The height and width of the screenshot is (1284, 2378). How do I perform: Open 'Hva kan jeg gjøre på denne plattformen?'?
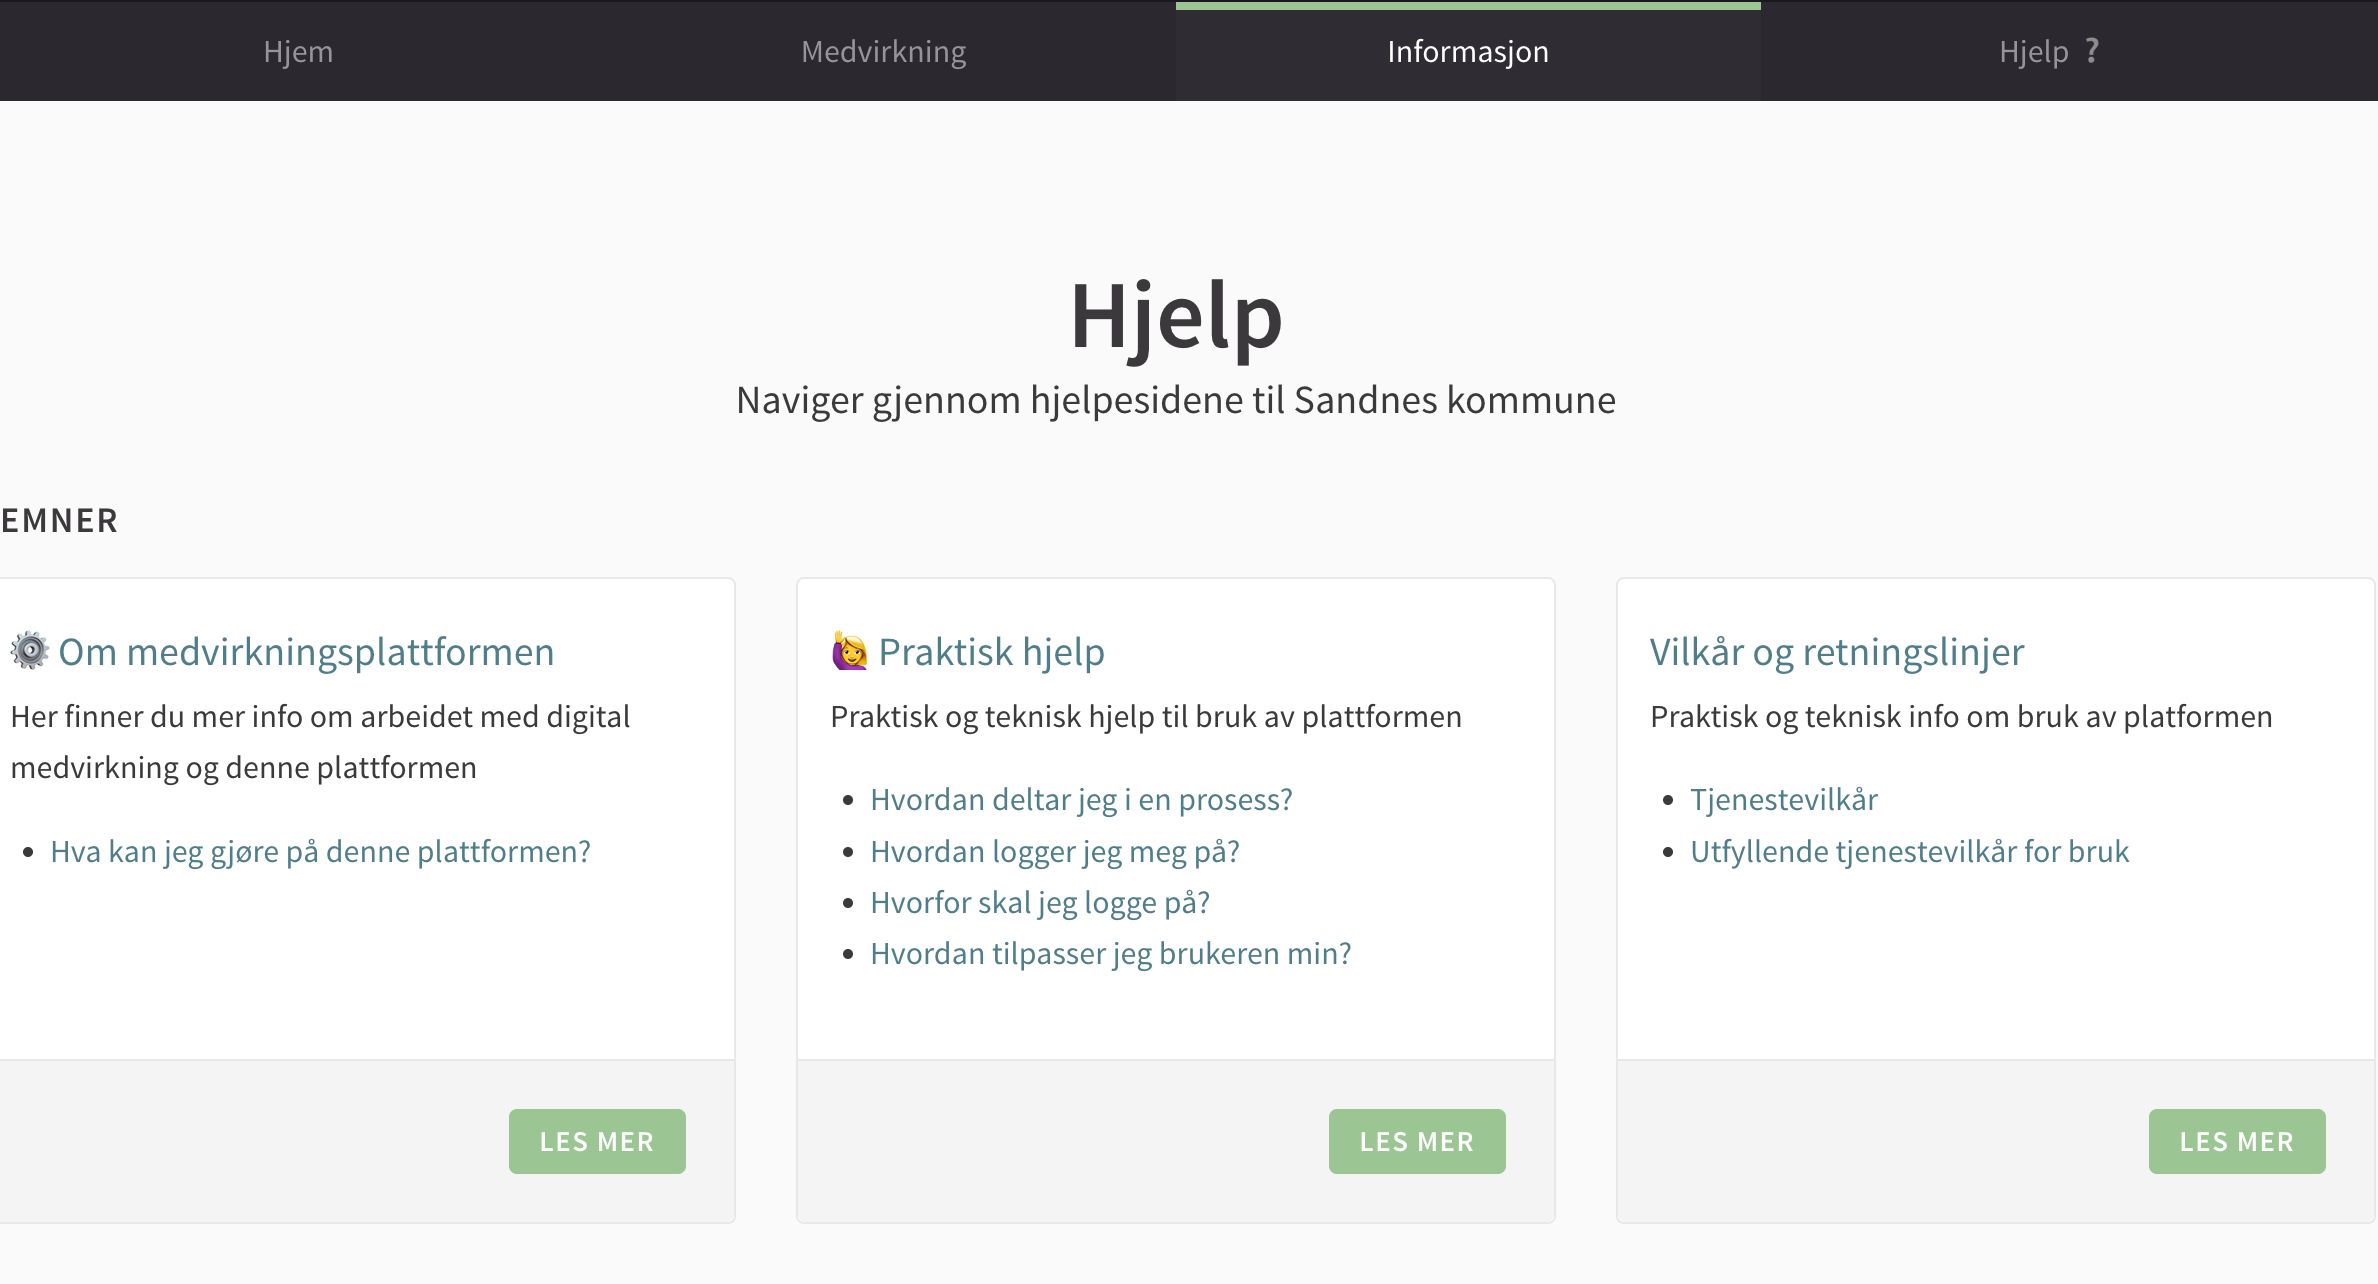321,851
